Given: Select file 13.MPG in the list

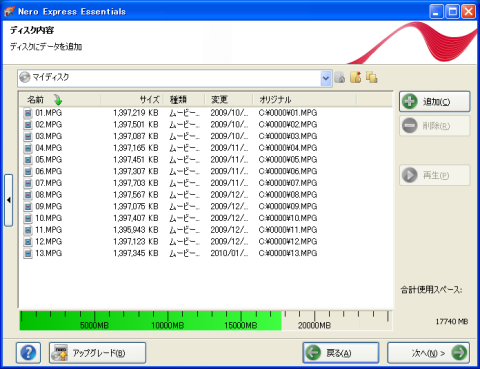Looking at the screenshot, I should coord(49,253).
